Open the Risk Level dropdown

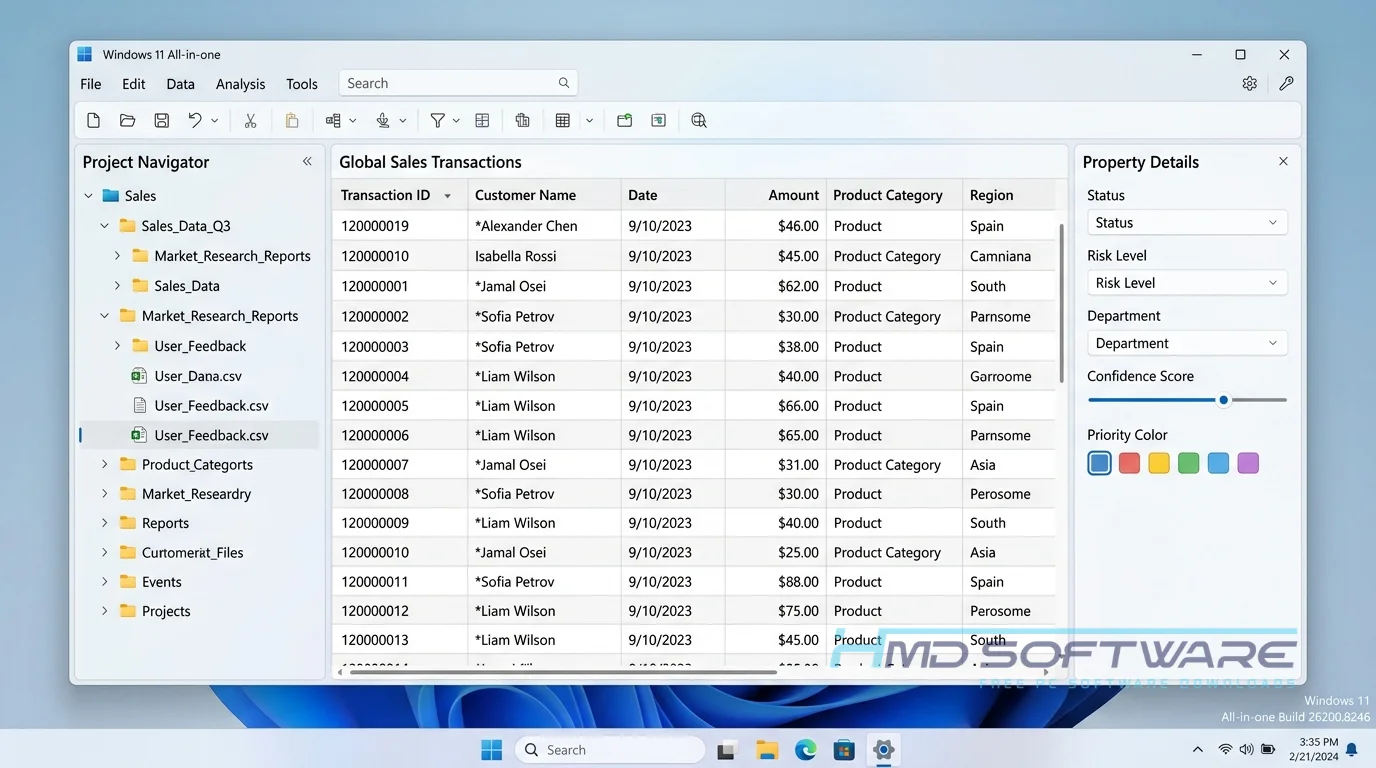(x=1187, y=283)
